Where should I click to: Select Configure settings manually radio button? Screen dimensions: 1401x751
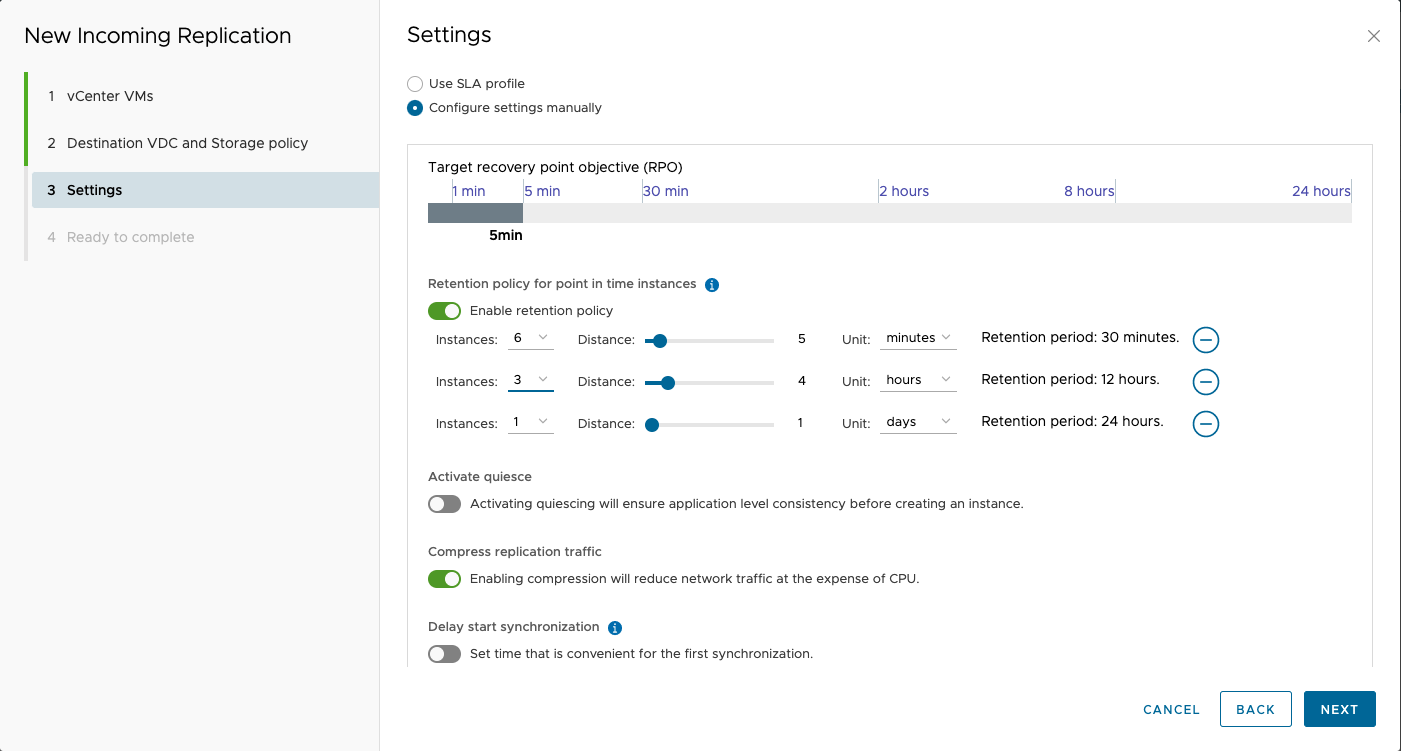(415, 108)
